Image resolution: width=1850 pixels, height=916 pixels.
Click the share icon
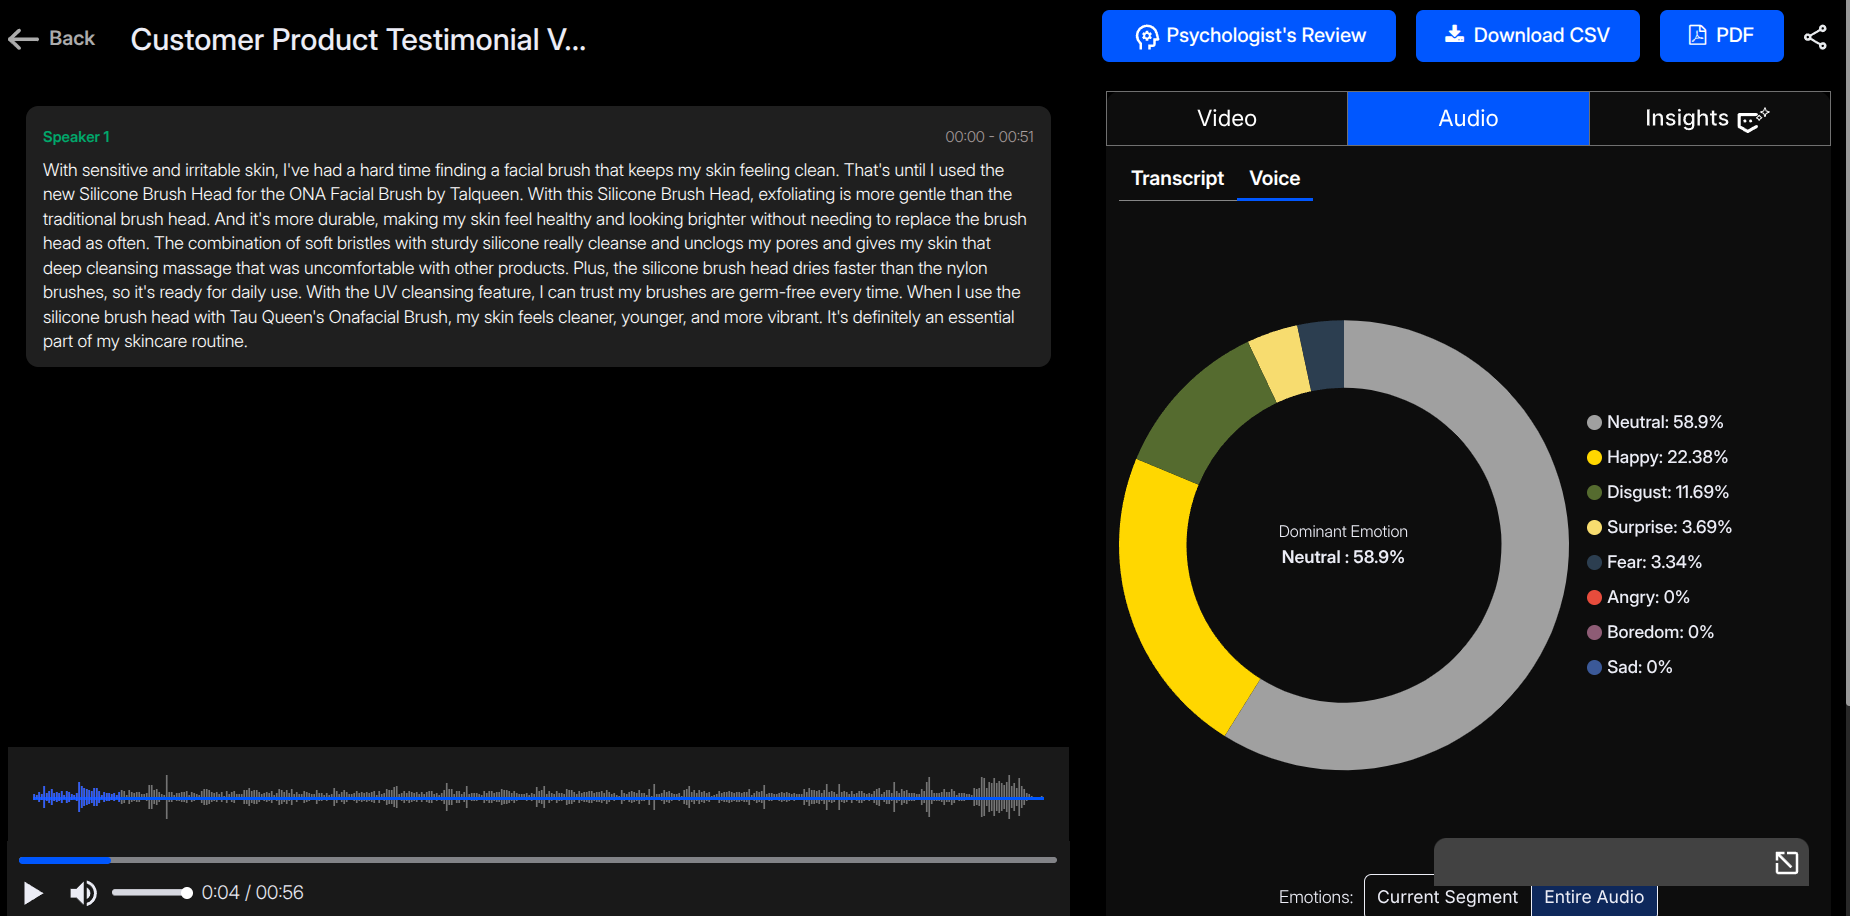click(1815, 37)
